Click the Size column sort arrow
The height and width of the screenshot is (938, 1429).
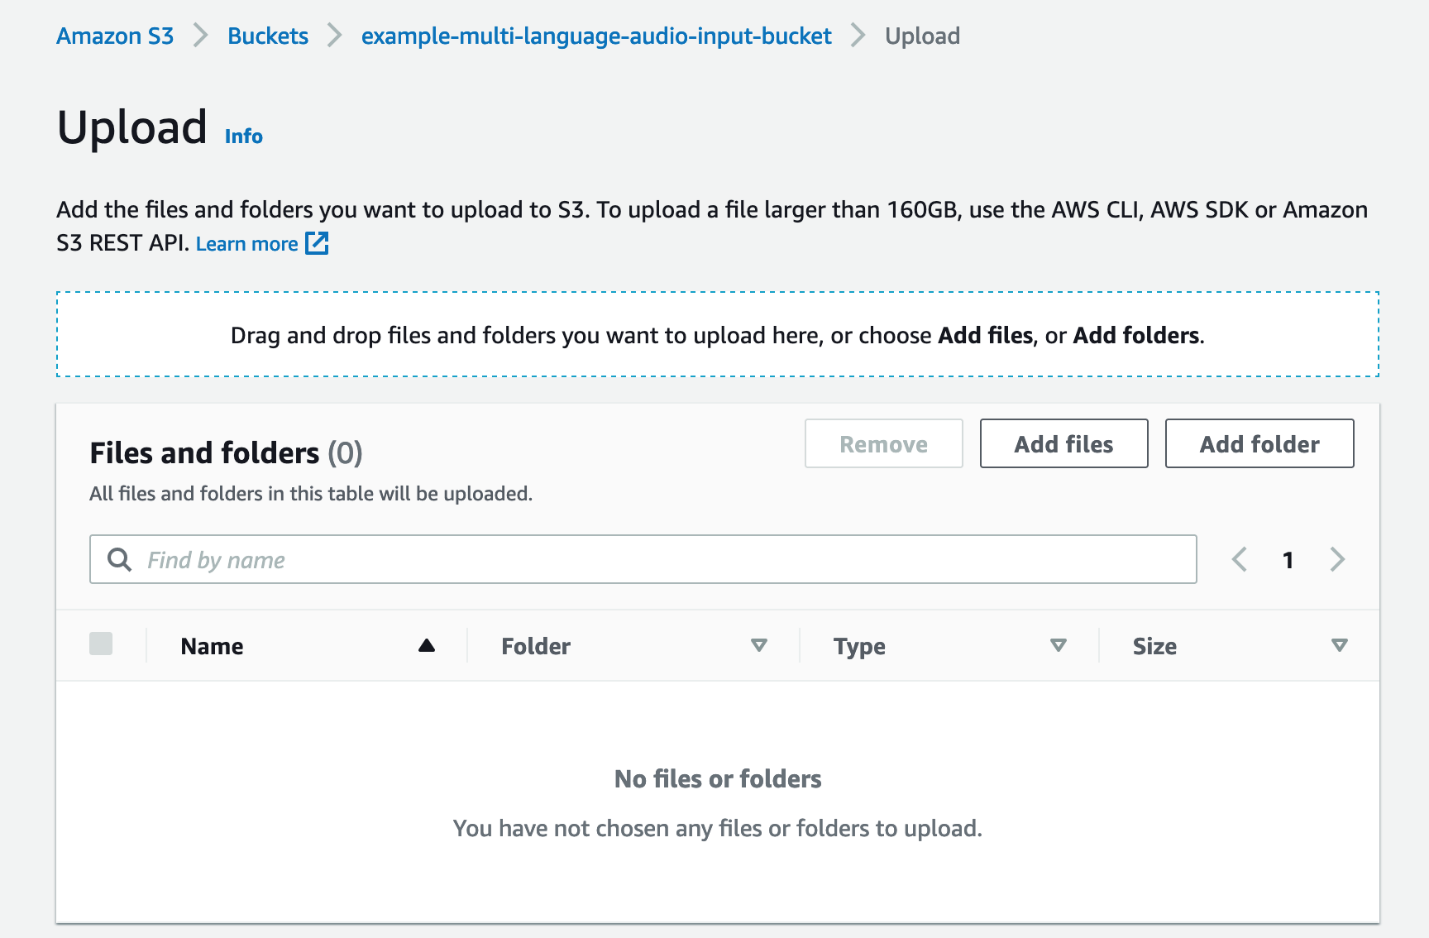(x=1339, y=646)
